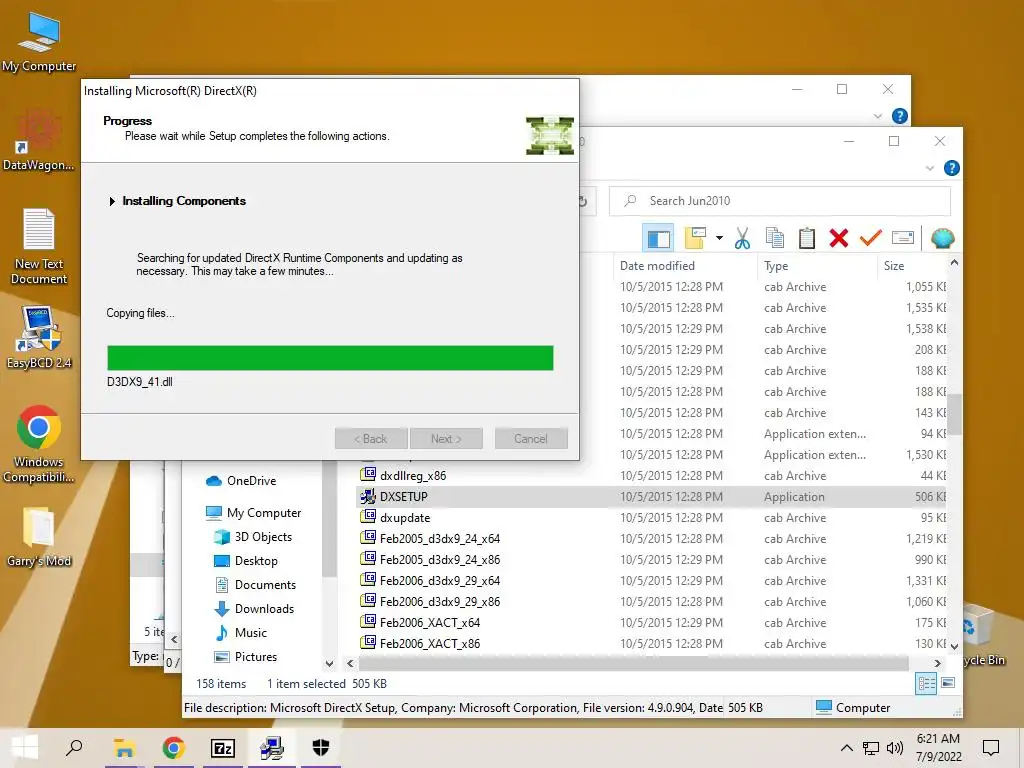The image size is (1024, 768).
Task: Launch EasyBCD 2.4 desktop shortcut
Action: coord(39,336)
